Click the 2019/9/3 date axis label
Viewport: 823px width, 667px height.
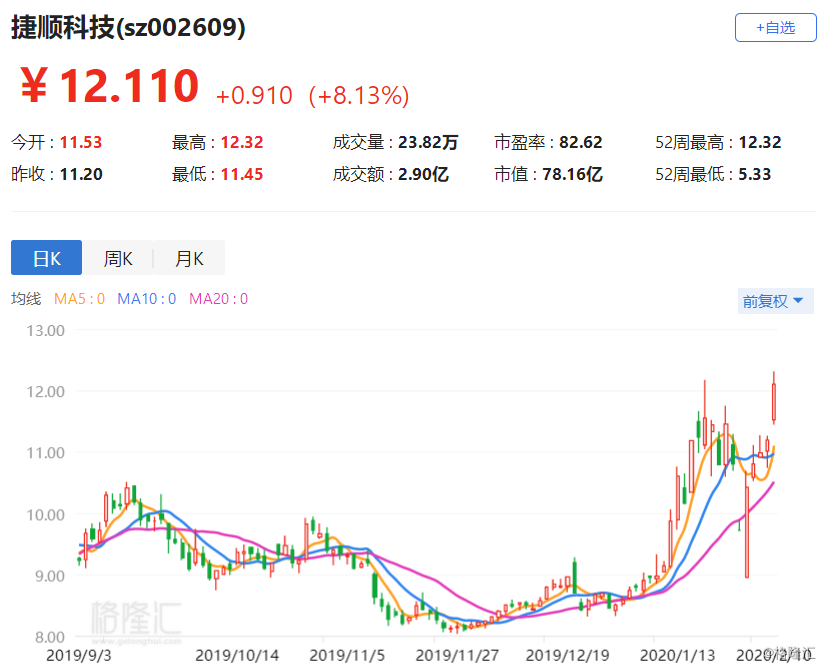click(79, 655)
